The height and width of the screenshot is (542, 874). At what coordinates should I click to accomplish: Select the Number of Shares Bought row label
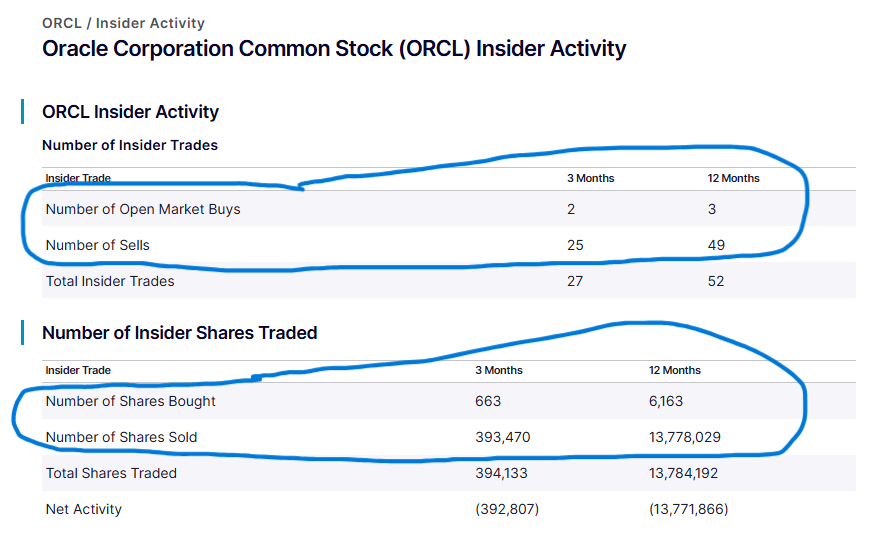pos(130,401)
